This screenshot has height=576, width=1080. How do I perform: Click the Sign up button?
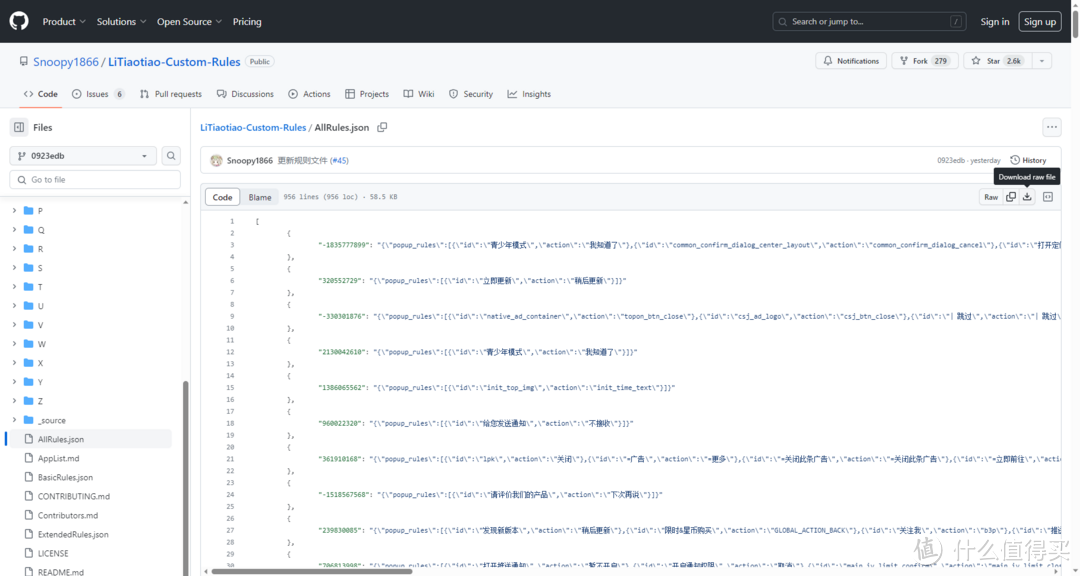coord(1039,21)
